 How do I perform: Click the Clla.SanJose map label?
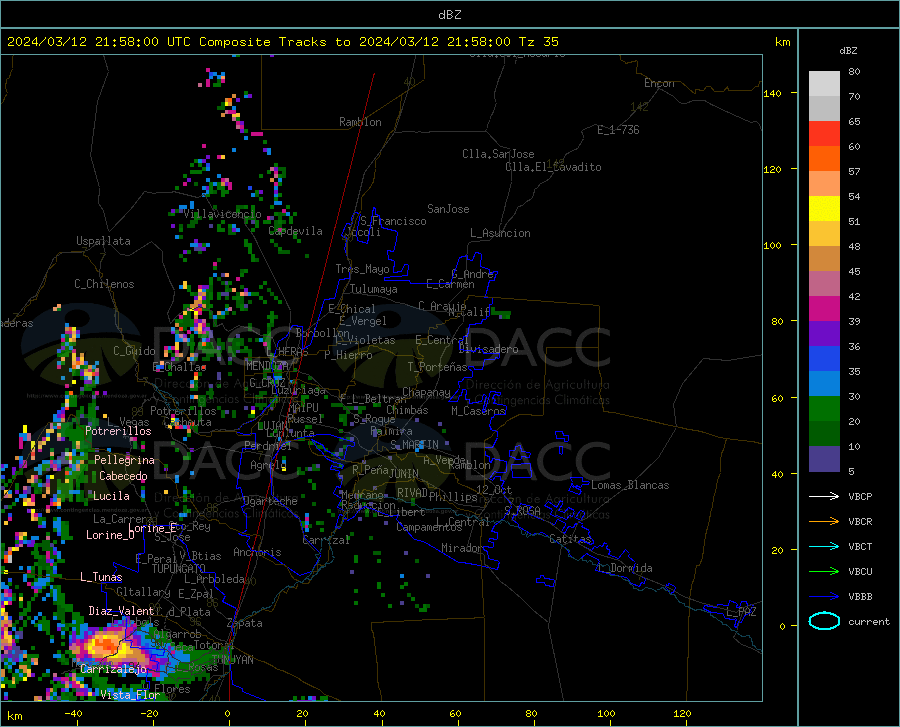click(x=498, y=154)
